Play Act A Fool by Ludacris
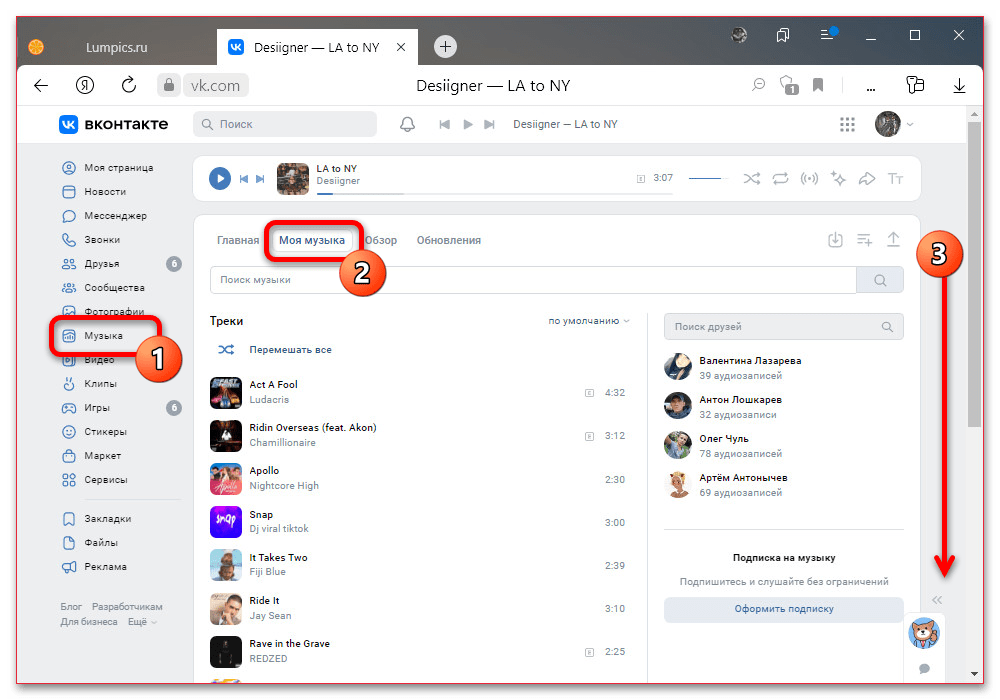Screen dimensions: 1000x700 (x=418, y=392)
